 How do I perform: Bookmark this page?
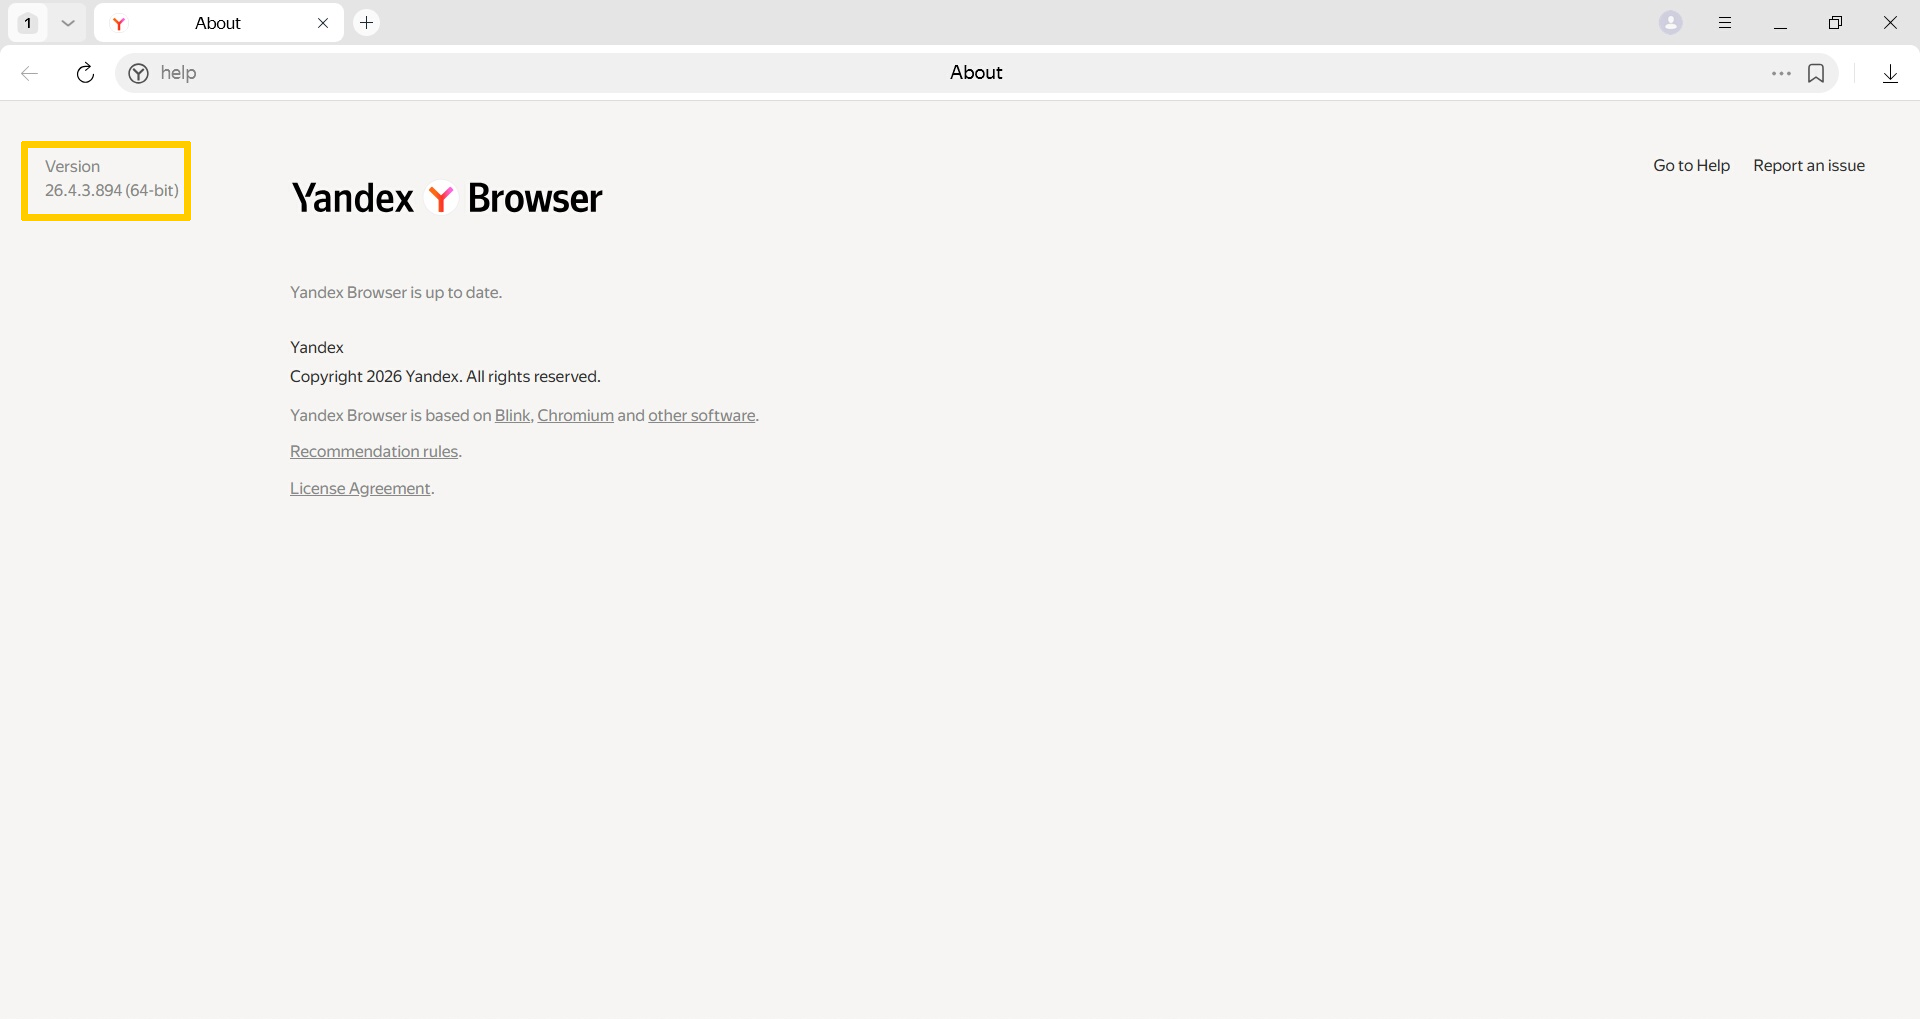1816,73
